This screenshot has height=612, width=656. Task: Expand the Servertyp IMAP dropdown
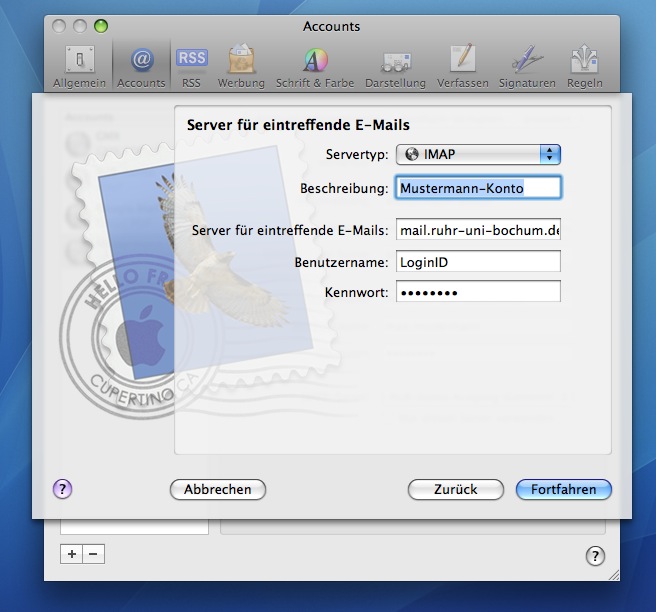click(x=478, y=154)
